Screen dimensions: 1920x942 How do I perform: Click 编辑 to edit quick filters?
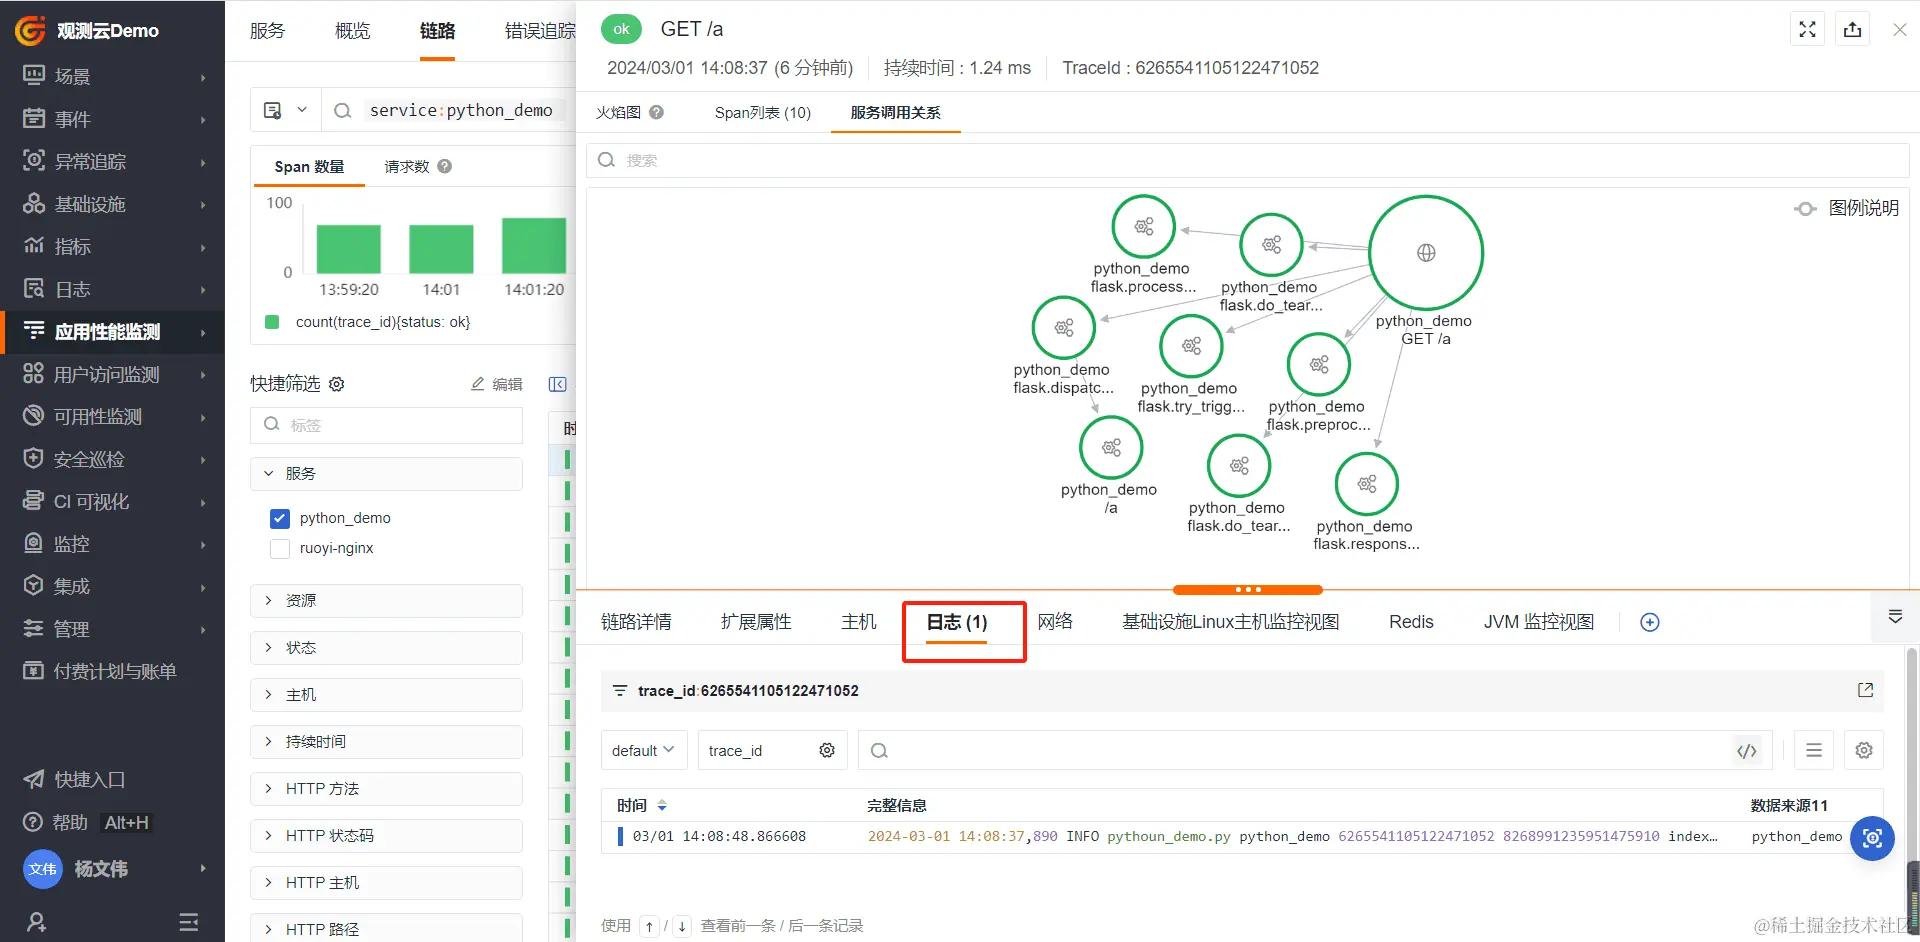point(497,384)
